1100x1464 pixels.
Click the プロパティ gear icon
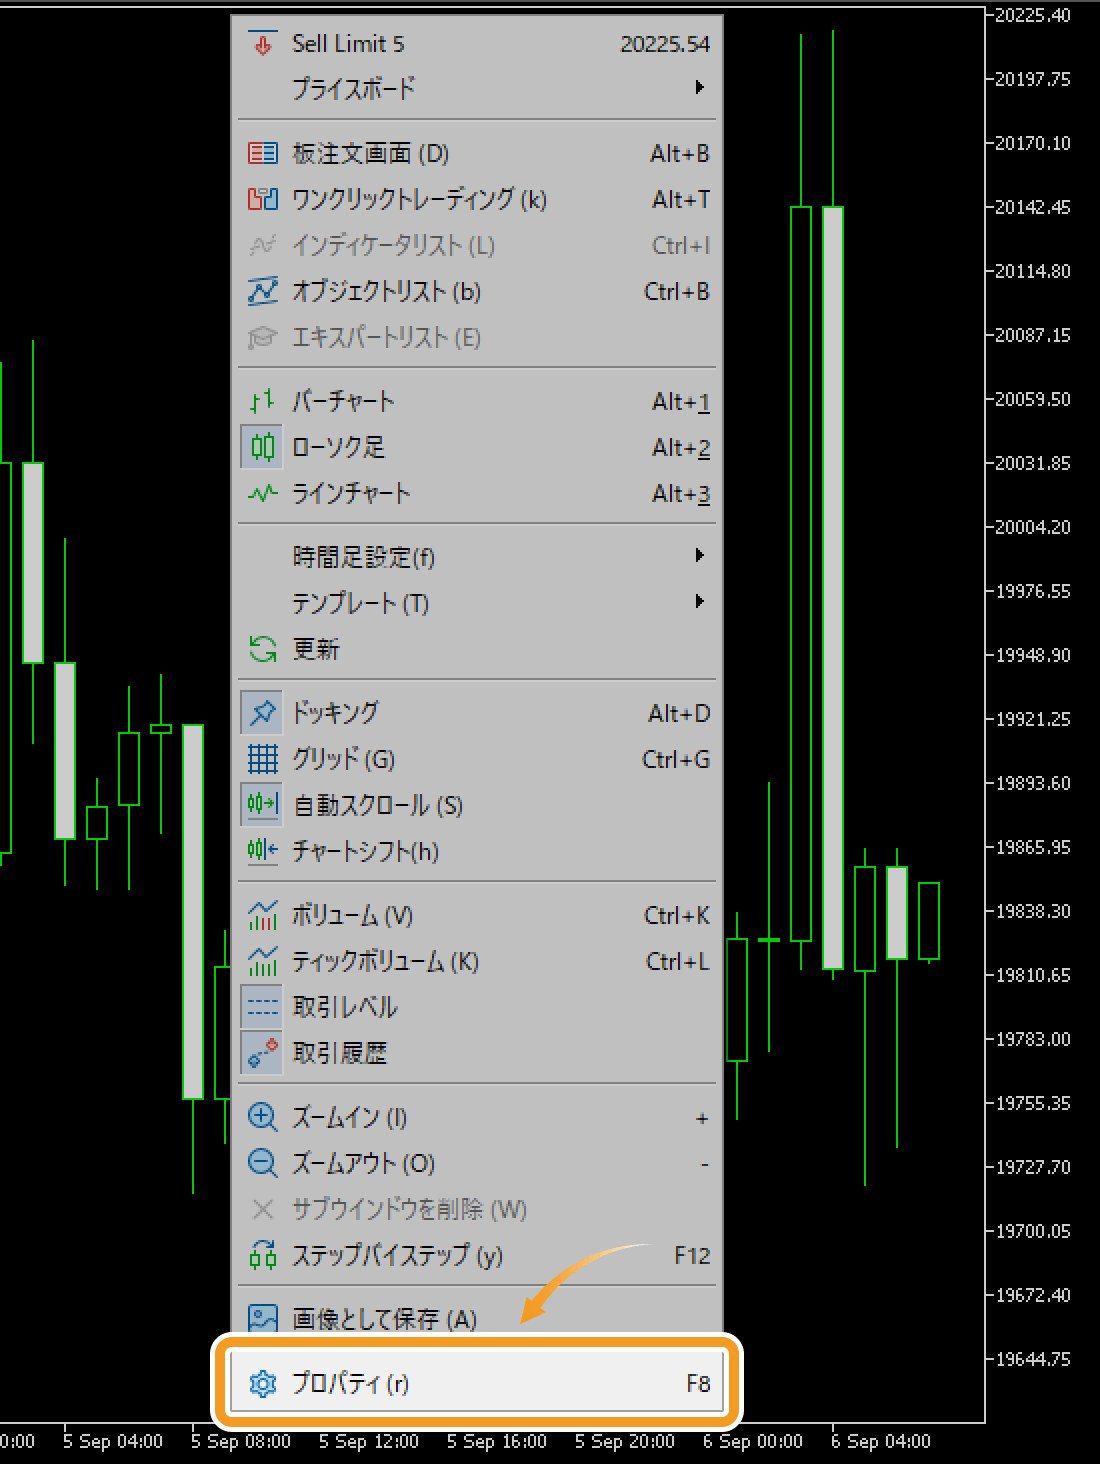pos(263,1383)
